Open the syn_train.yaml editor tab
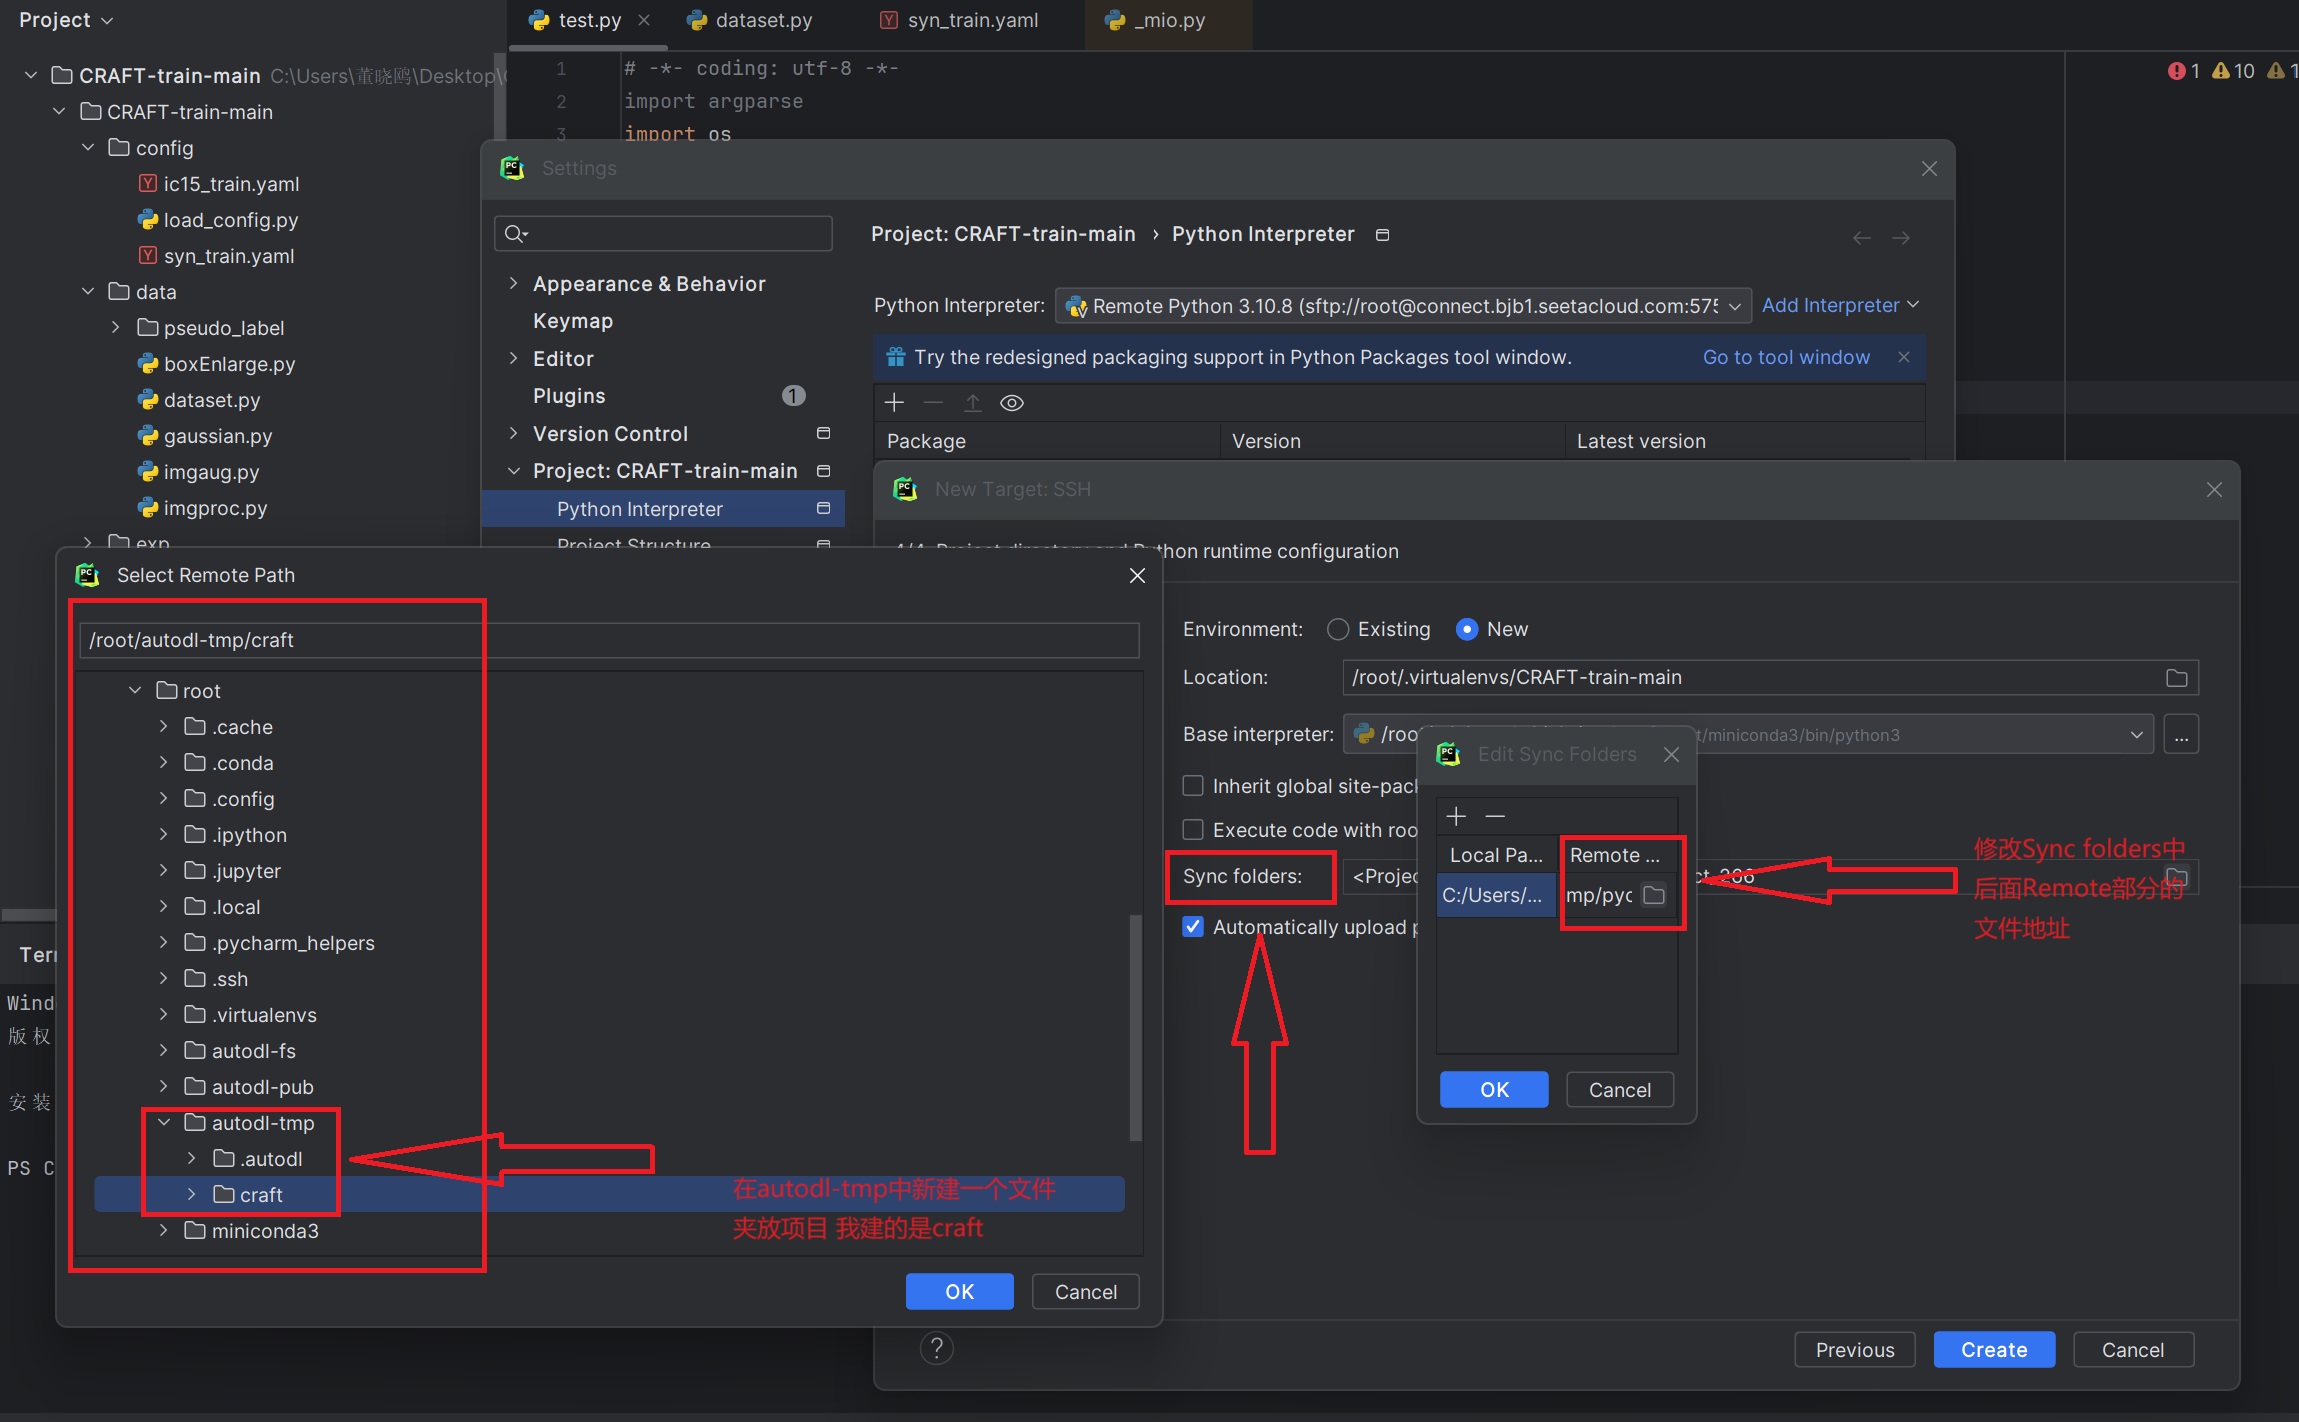Image resolution: width=2299 pixels, height=1422 pixels. 972,20
